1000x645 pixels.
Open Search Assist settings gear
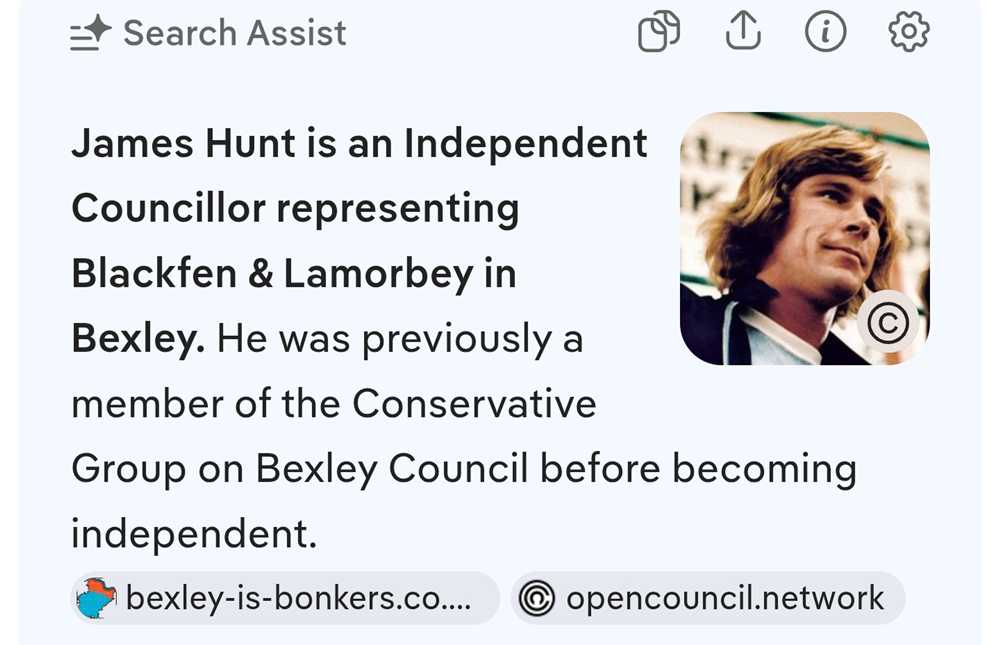click(908, 34)
